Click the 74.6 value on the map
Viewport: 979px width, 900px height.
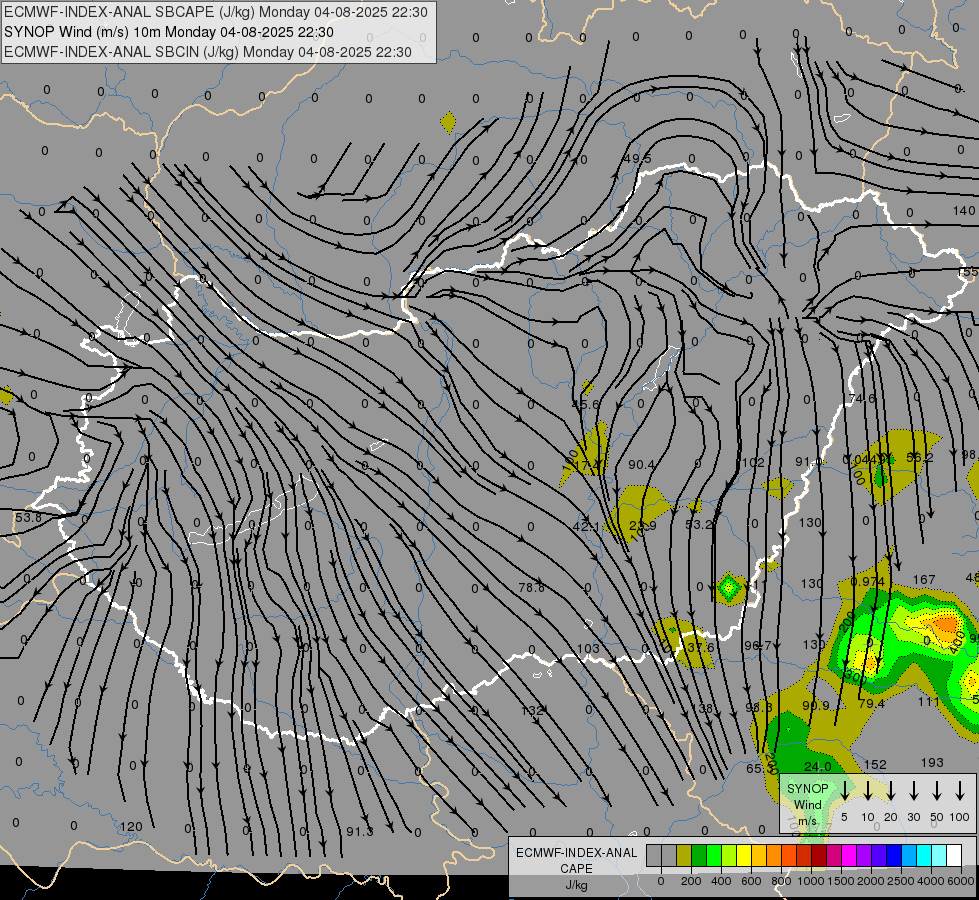[x=862, y=398]
